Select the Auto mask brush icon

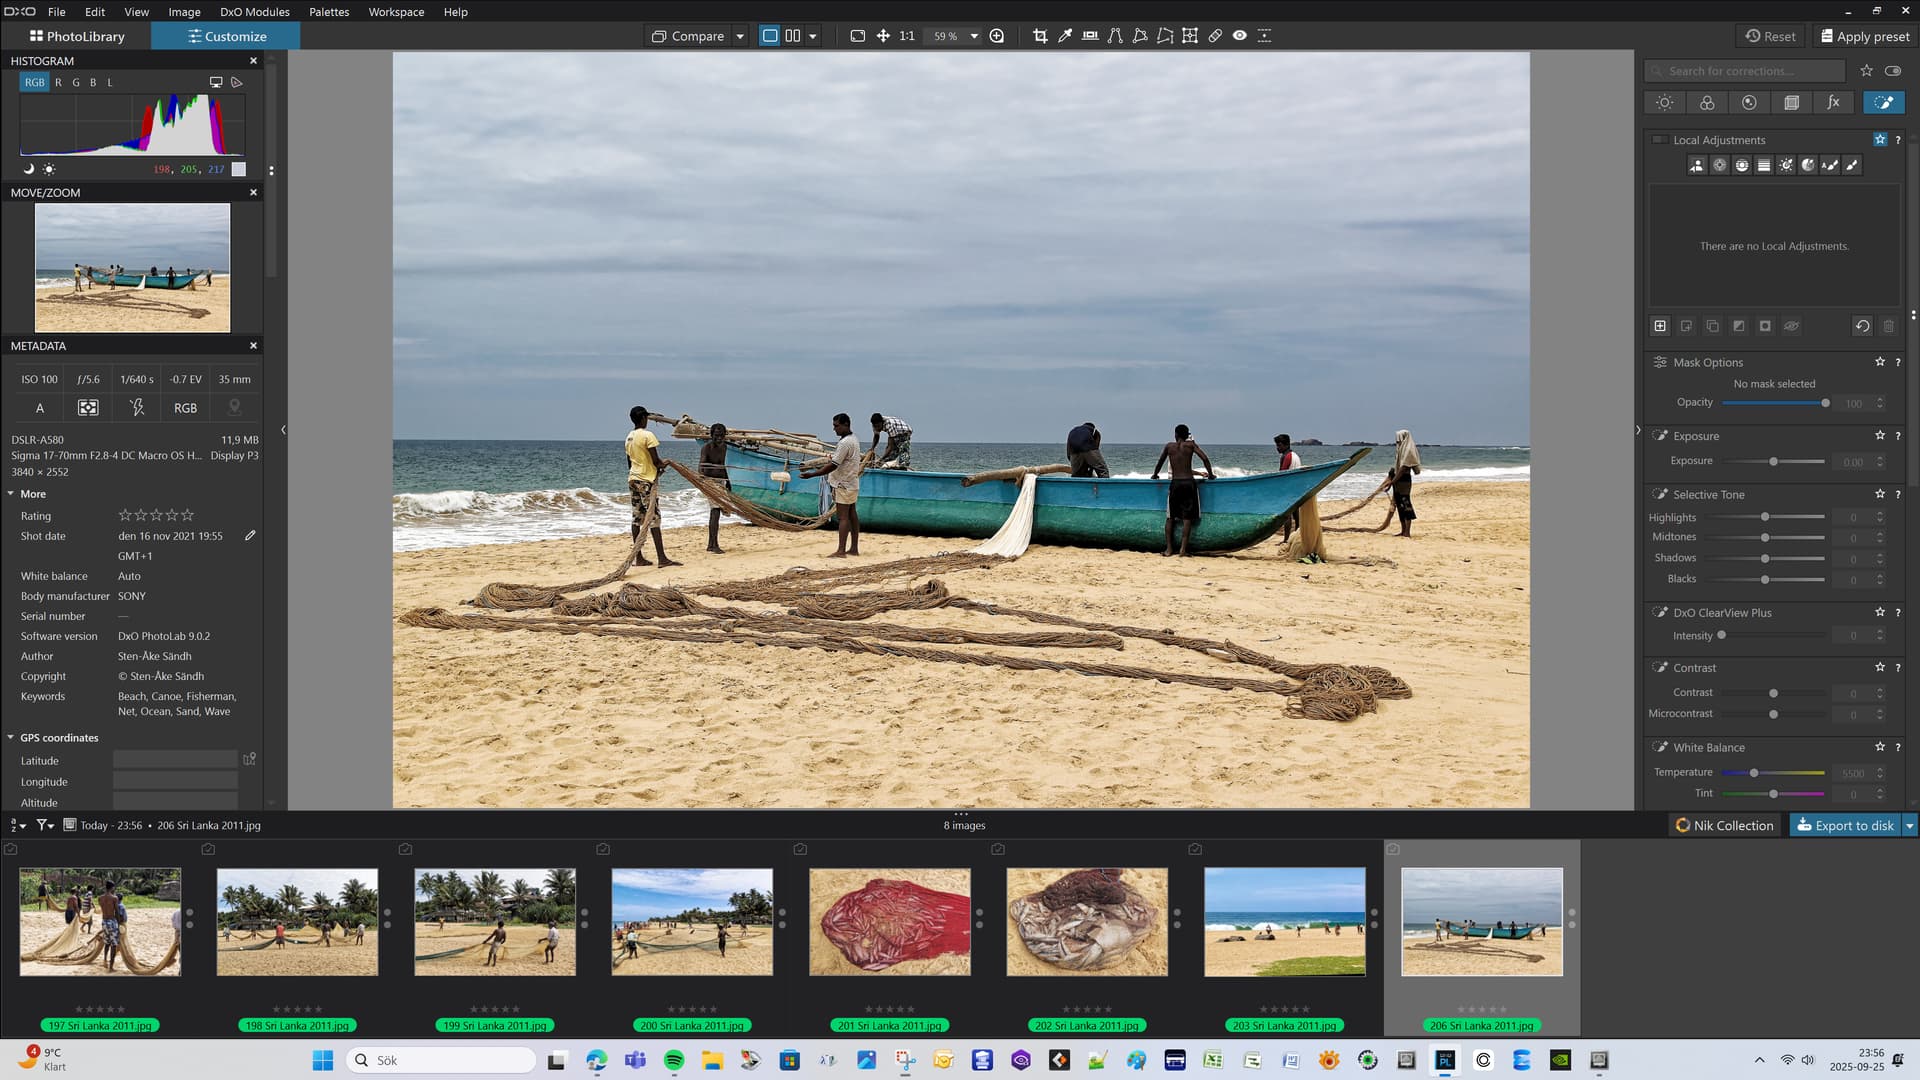[x=1830, y=165]
